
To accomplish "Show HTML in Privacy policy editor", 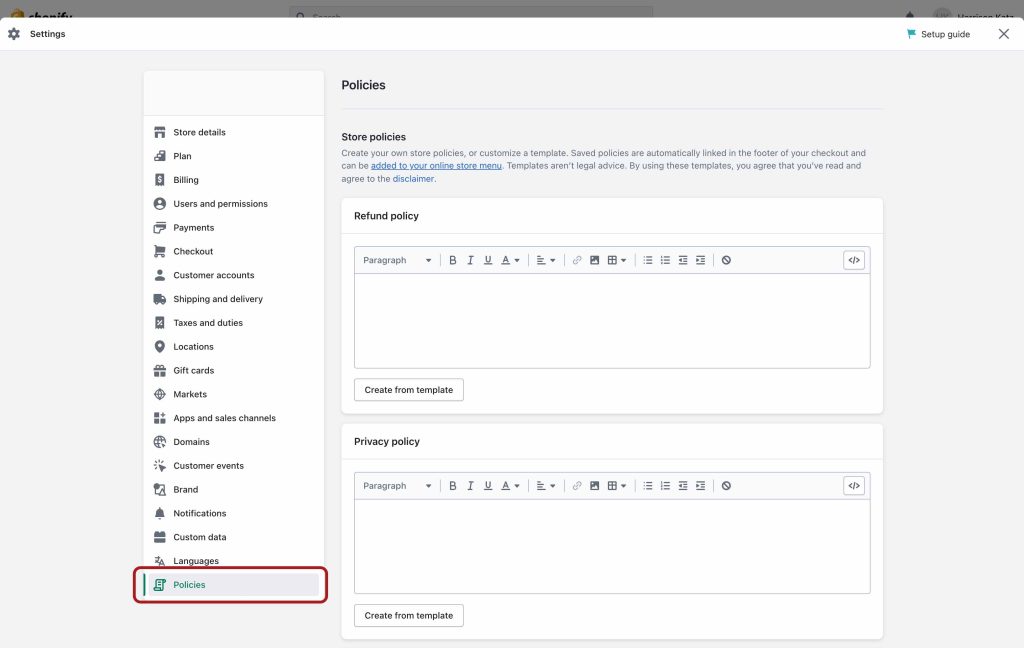I will (x=854, y=486).
